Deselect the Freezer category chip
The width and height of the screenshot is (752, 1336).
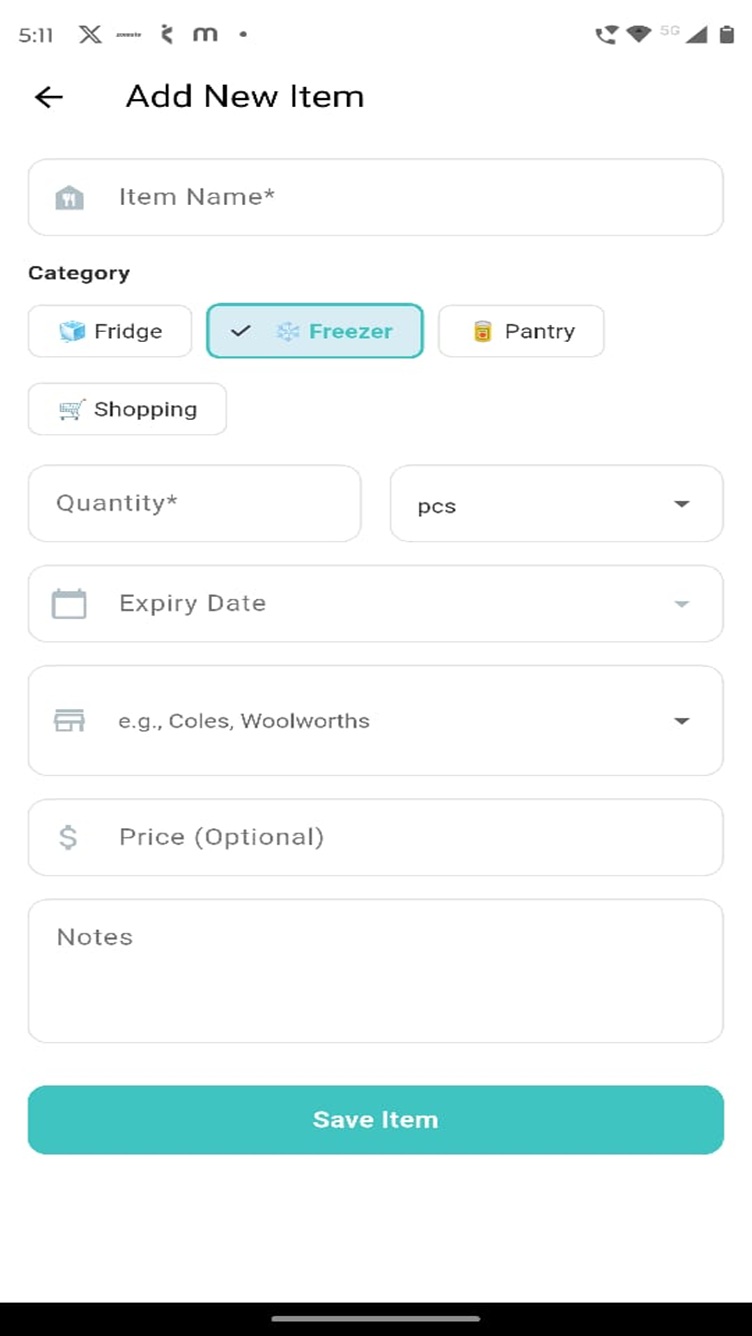315,331
